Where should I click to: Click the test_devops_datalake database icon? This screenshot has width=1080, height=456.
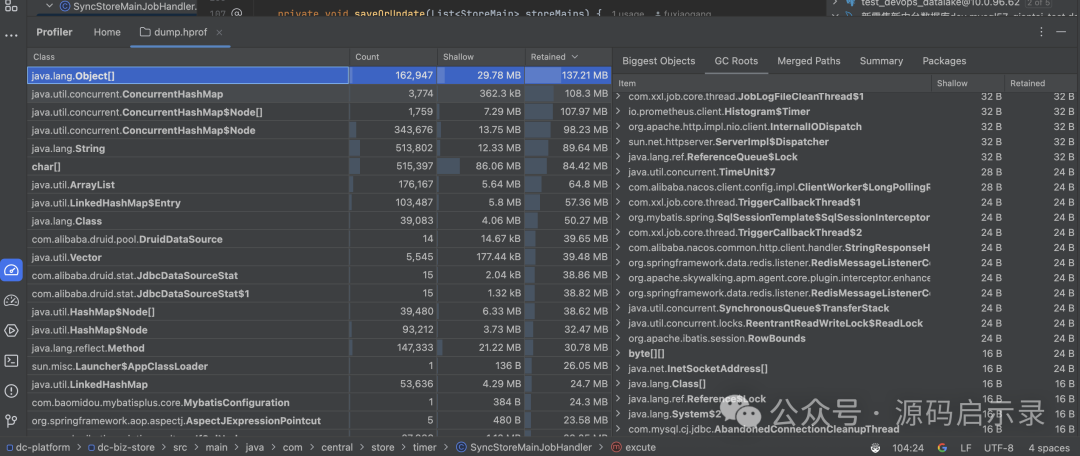pyautogui.click(x=852, y=3)
